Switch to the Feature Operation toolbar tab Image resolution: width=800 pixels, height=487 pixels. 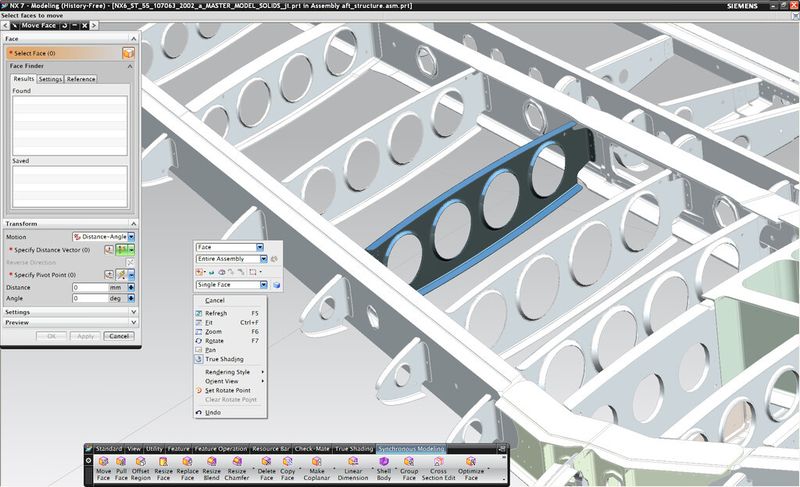[221, 449]
